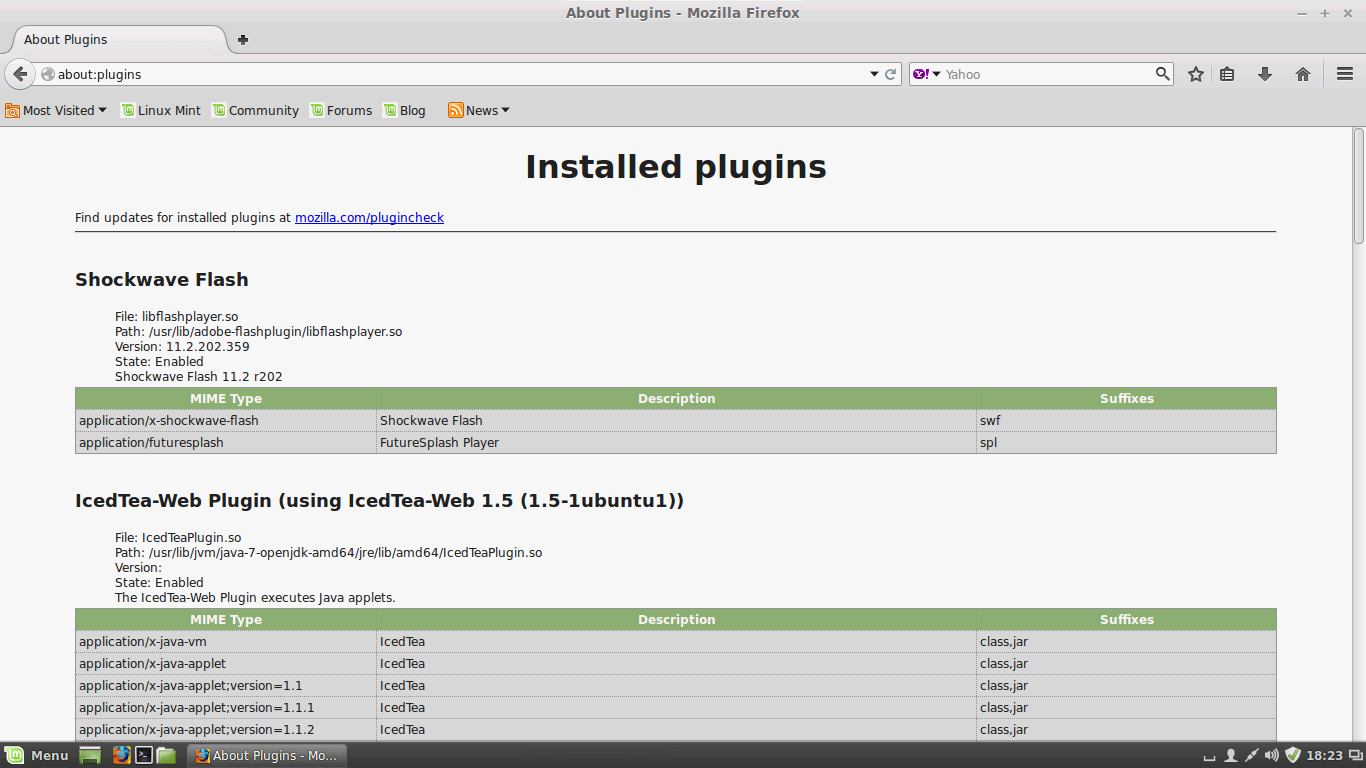1366x768 pixels.
Task: Click 'Shockwave Flash 11.2 r202' text
Action: point(199,377)
